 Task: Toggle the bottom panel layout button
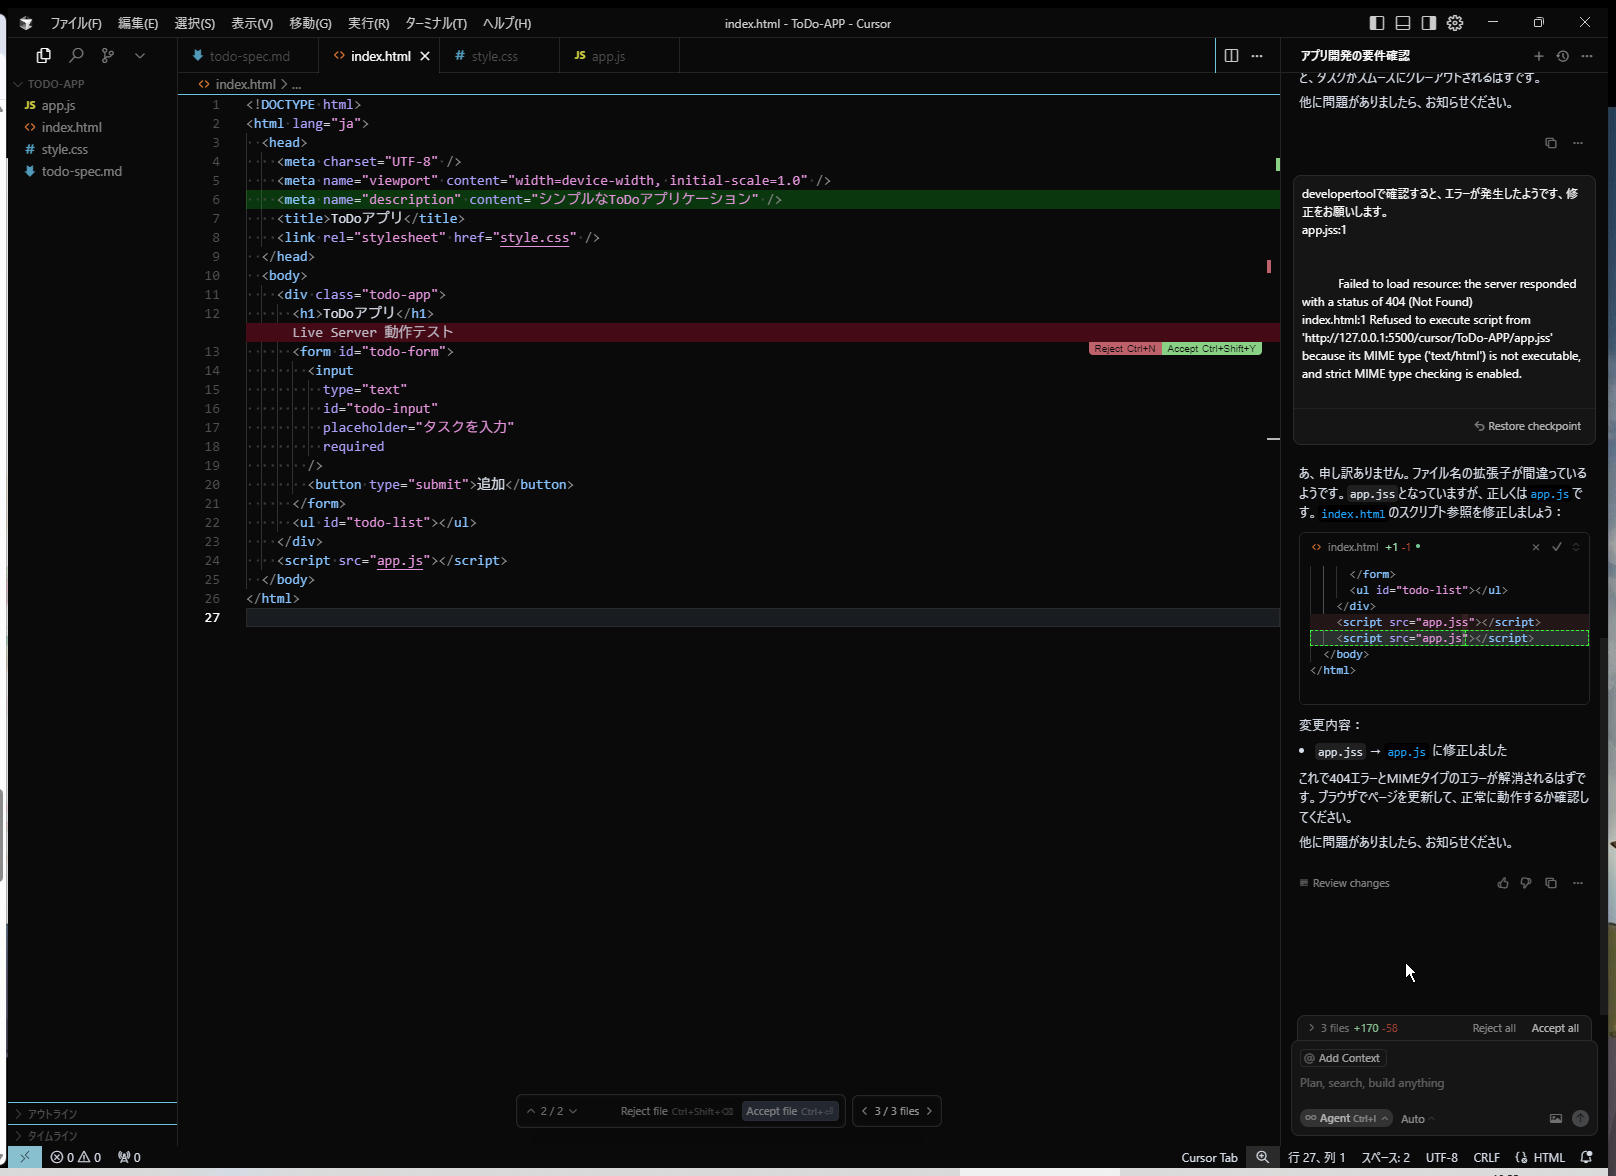tap(1403, 23)
